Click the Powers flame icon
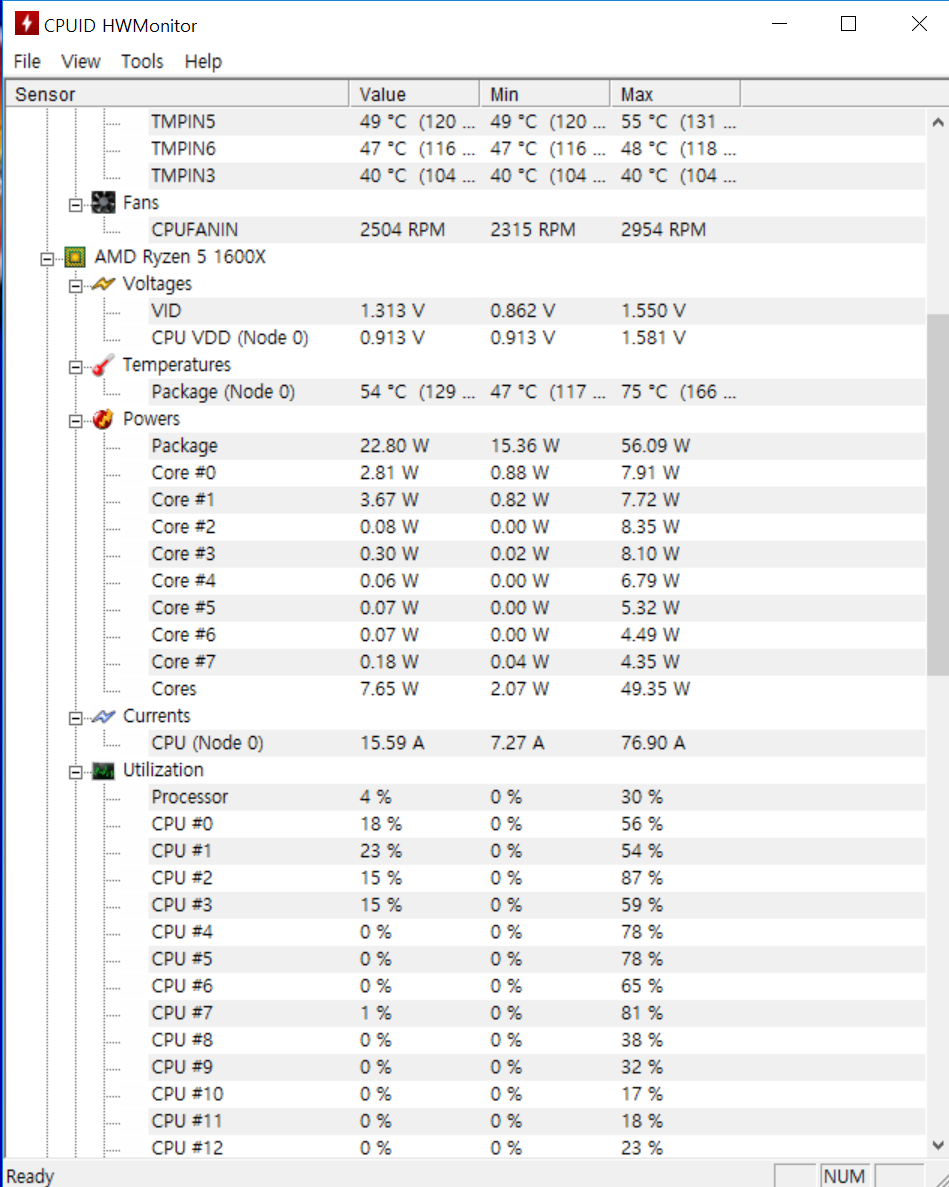The width and height of the screenshot is (949, 1187). [103, 419]
